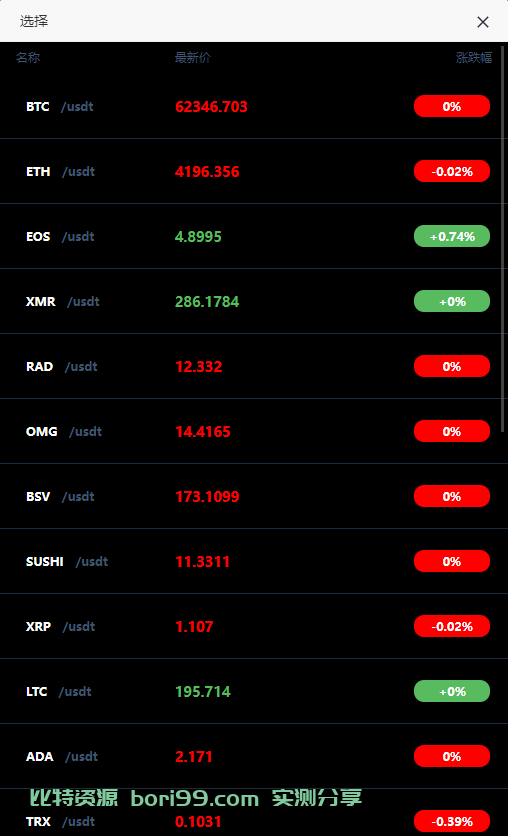Image resolution: width=508 pixels, height=836 pixels.
Task: Click the 涨跌幅 column header
Action: [x=473, y=58]
